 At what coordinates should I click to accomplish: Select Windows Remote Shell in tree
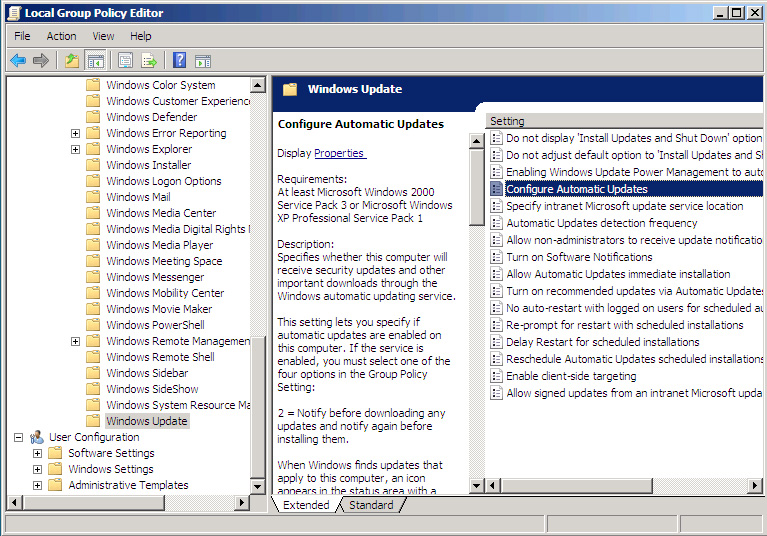(x=160, y=357)
